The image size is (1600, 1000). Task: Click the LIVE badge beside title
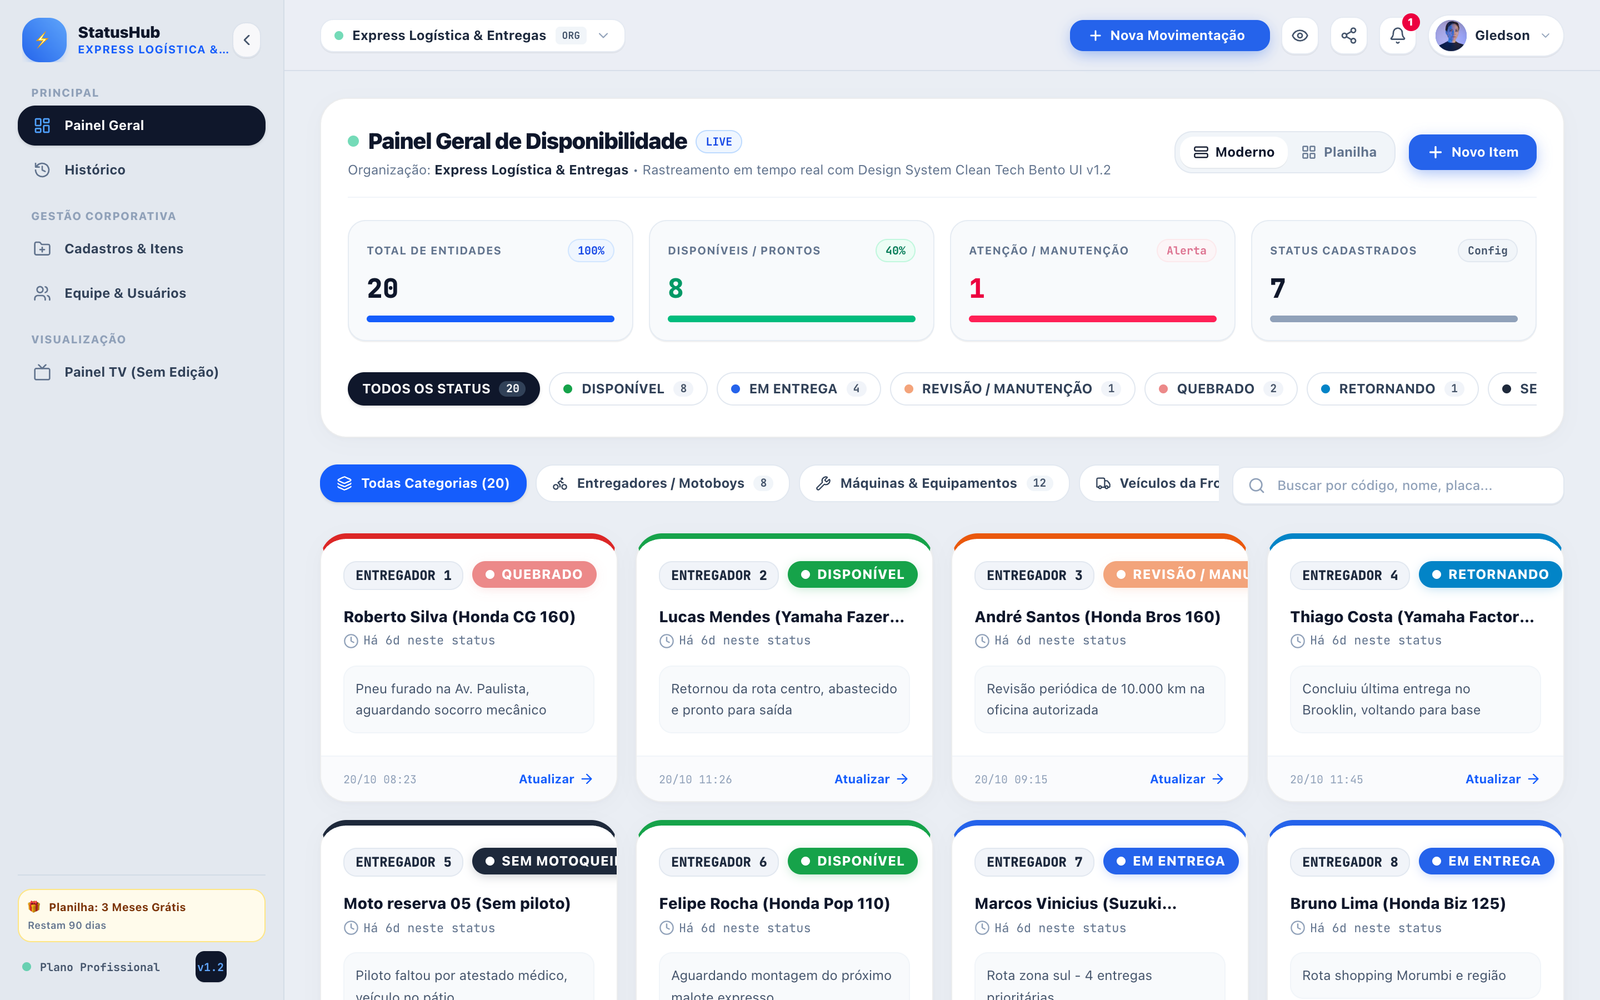[719, 142]
